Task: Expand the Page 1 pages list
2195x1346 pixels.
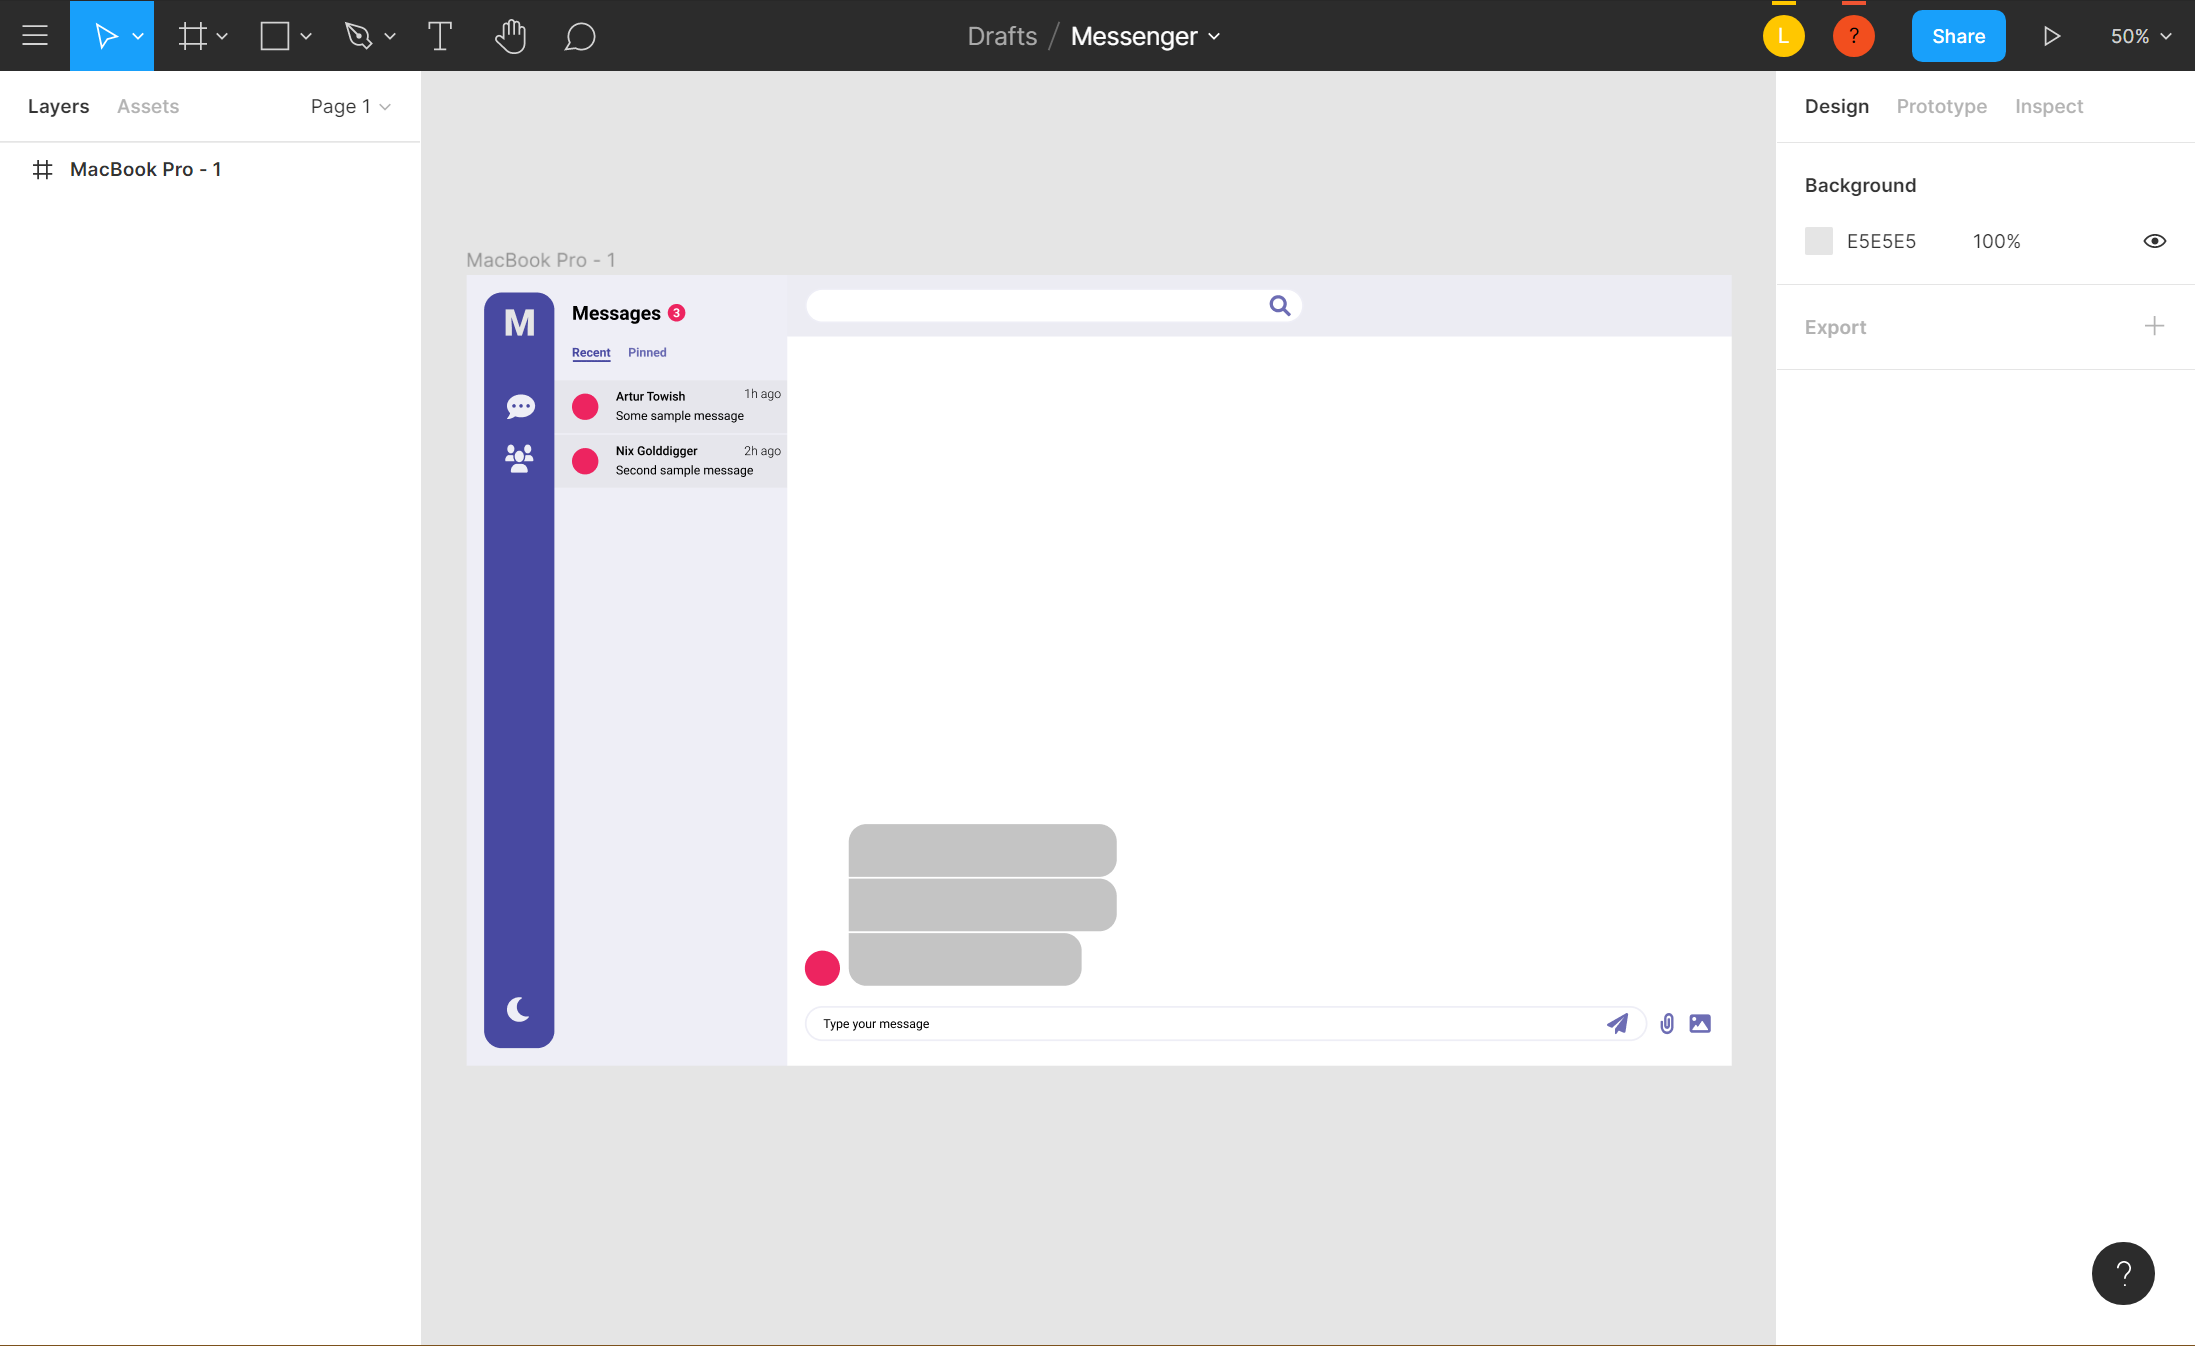Action: pyautogui.click(x=350, y=106)
